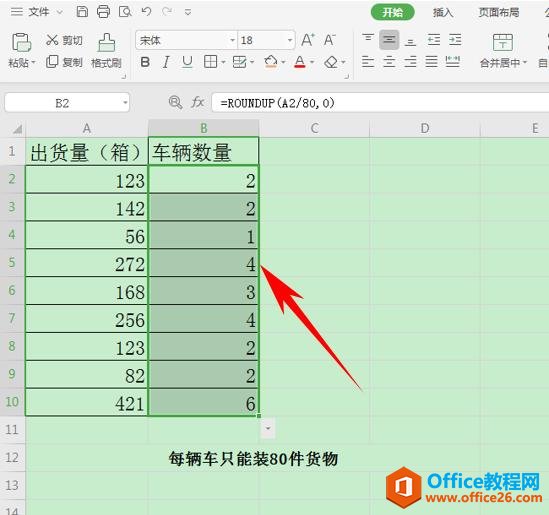
Task: Expand the font size dropdown showing 18
Action: pyautogui.click(x=290, y=40)
